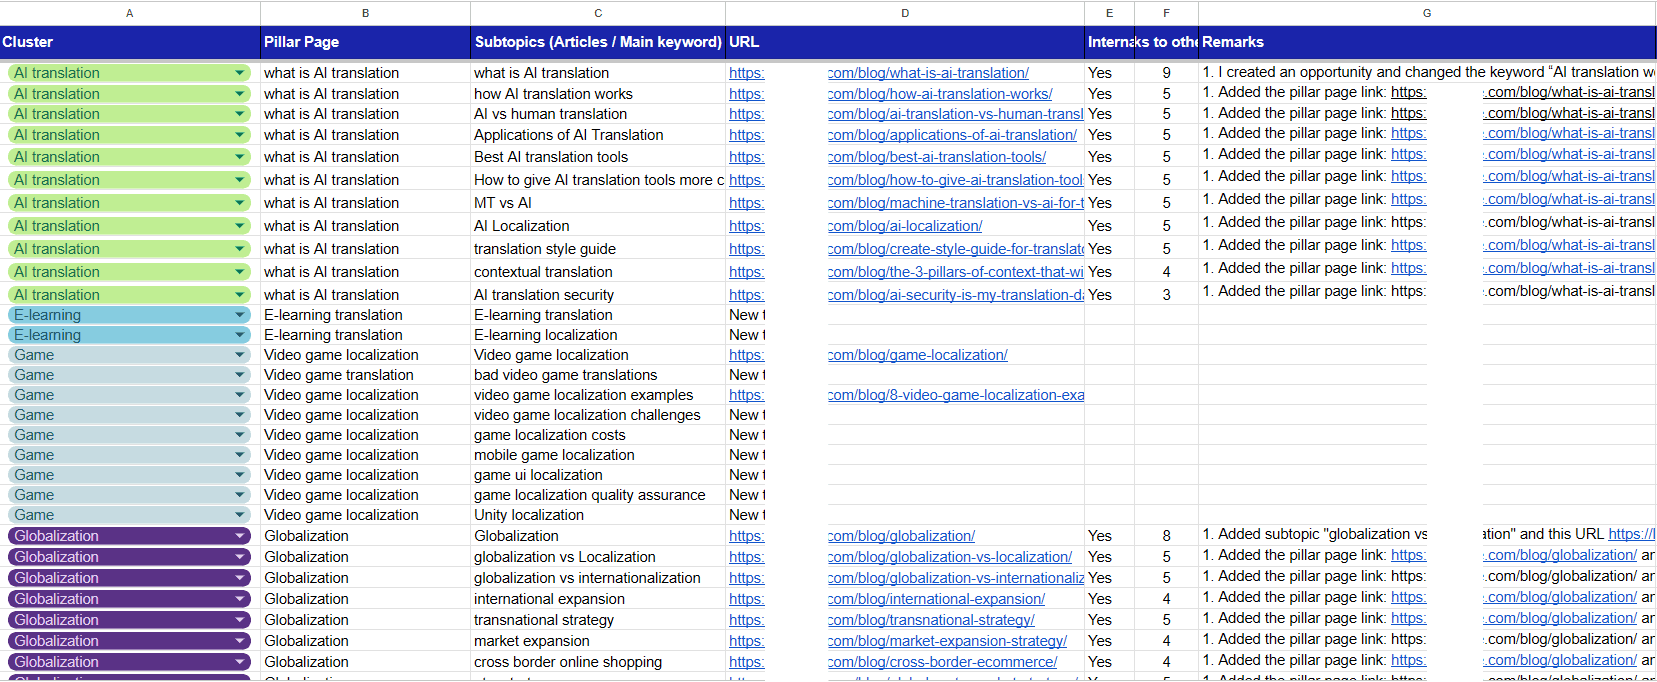Select the 'transnational strategy' subtopic cell
Viewport: 1657px width, 682px height.
click(598, 620)
